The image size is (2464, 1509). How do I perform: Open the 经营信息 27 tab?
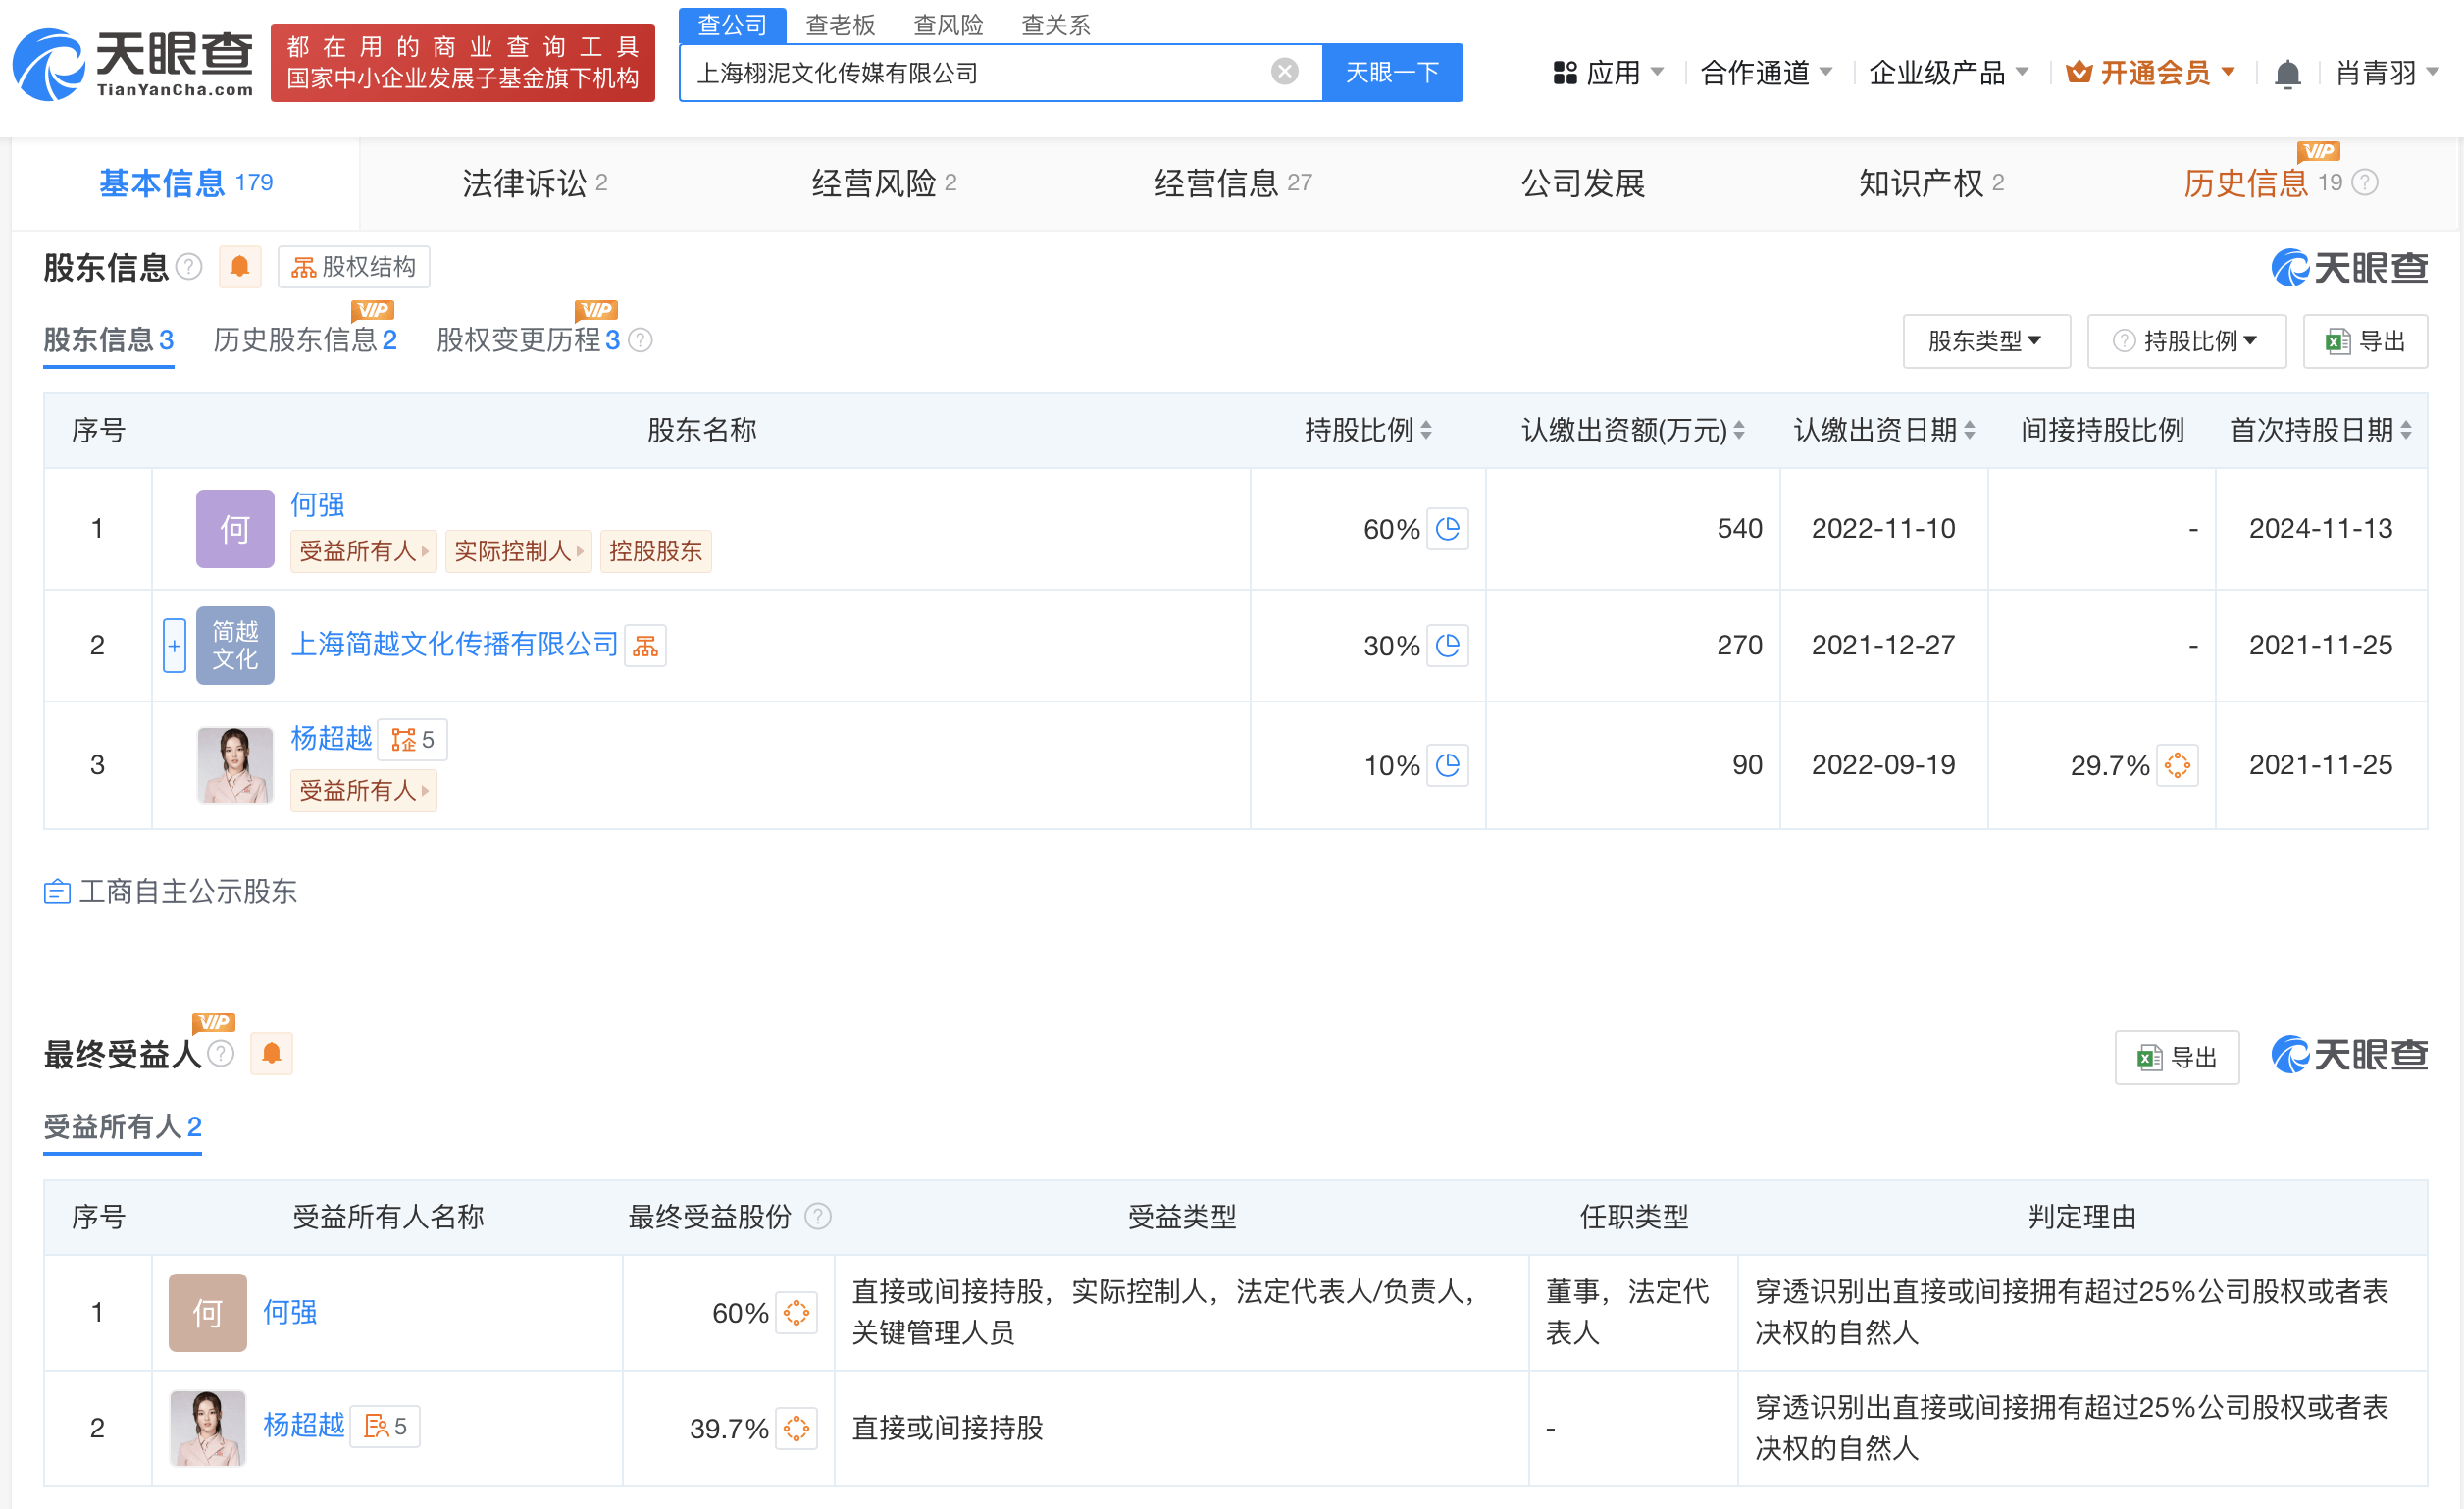[x=1233, y=183]
